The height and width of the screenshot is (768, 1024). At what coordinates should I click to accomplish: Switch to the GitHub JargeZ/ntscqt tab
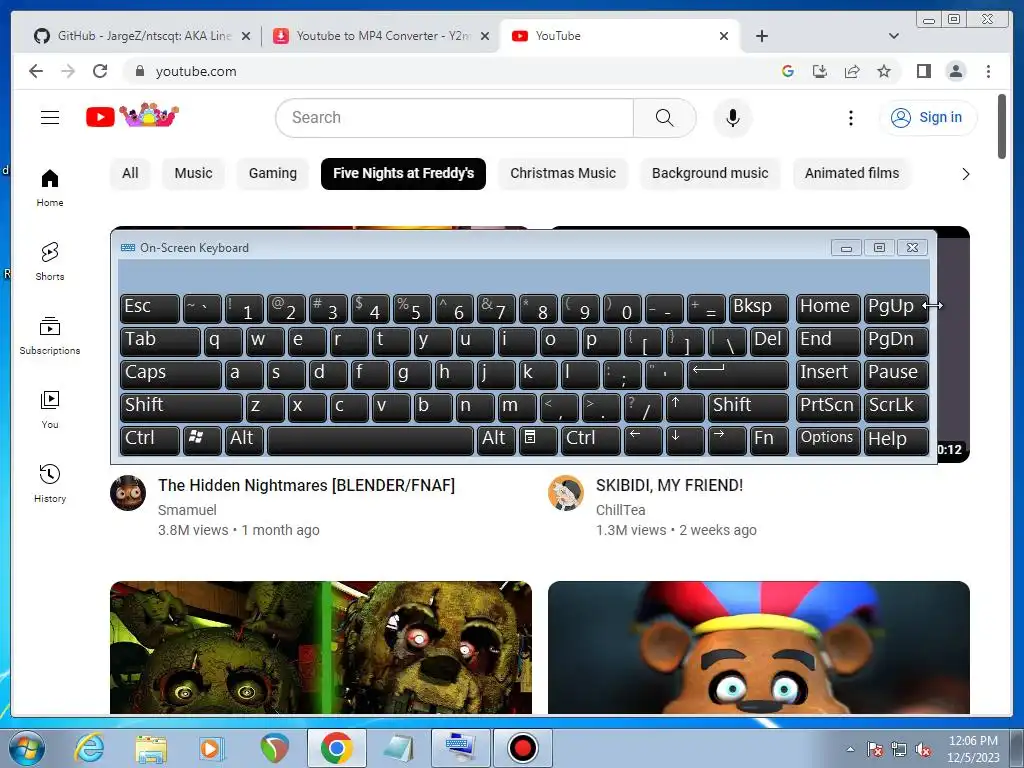[x=142, y=36]
